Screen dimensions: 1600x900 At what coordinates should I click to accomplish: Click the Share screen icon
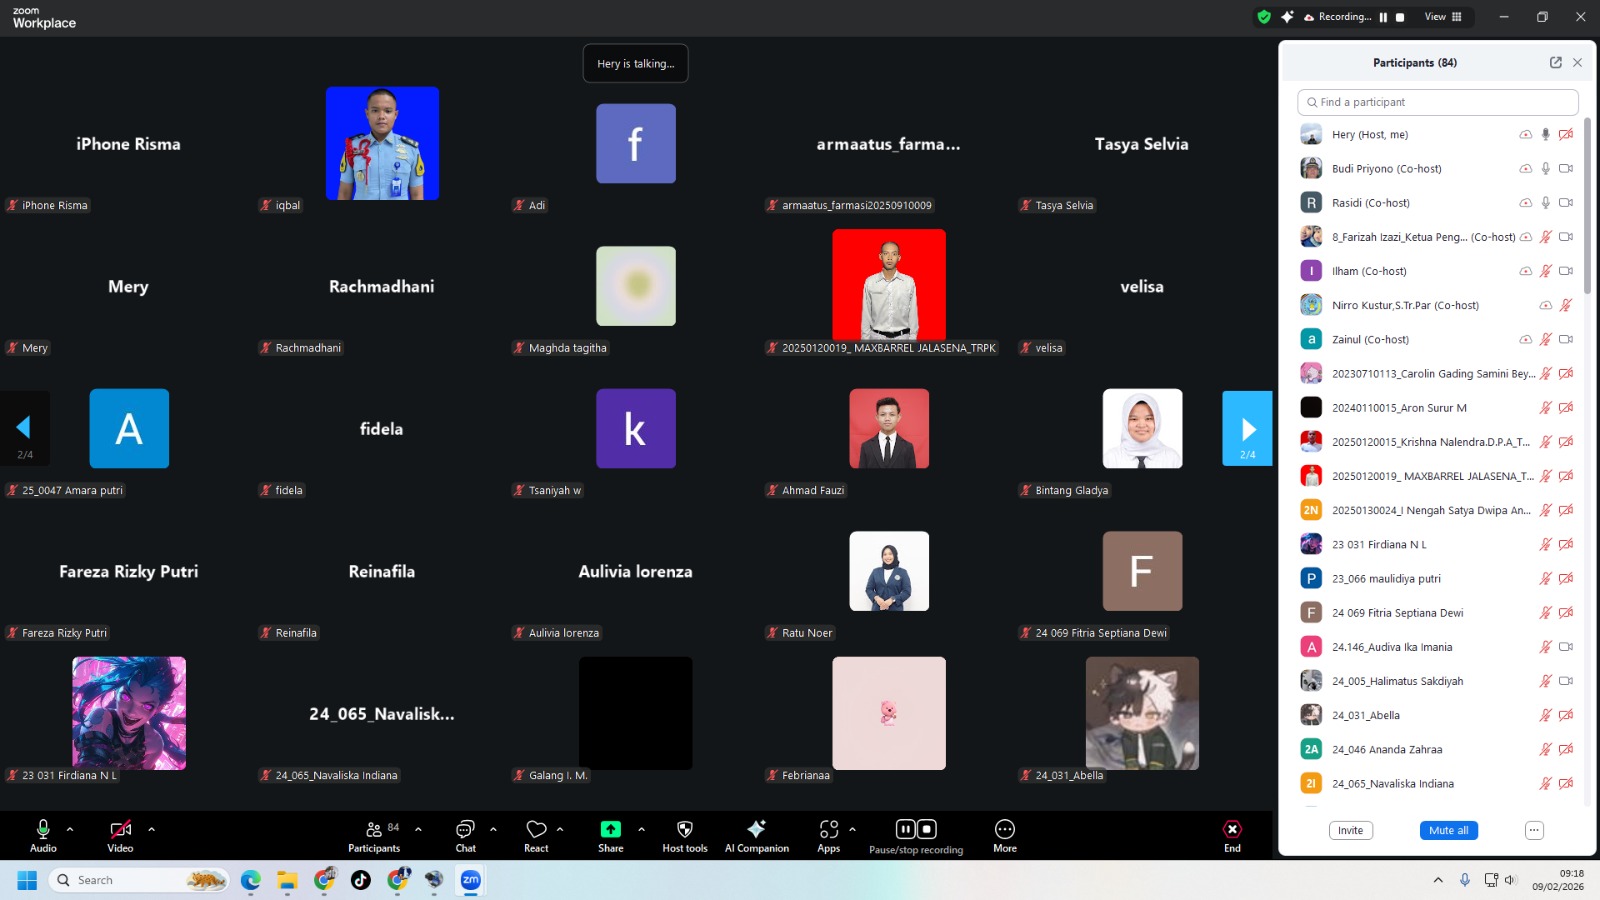click(x=610, y=830)
